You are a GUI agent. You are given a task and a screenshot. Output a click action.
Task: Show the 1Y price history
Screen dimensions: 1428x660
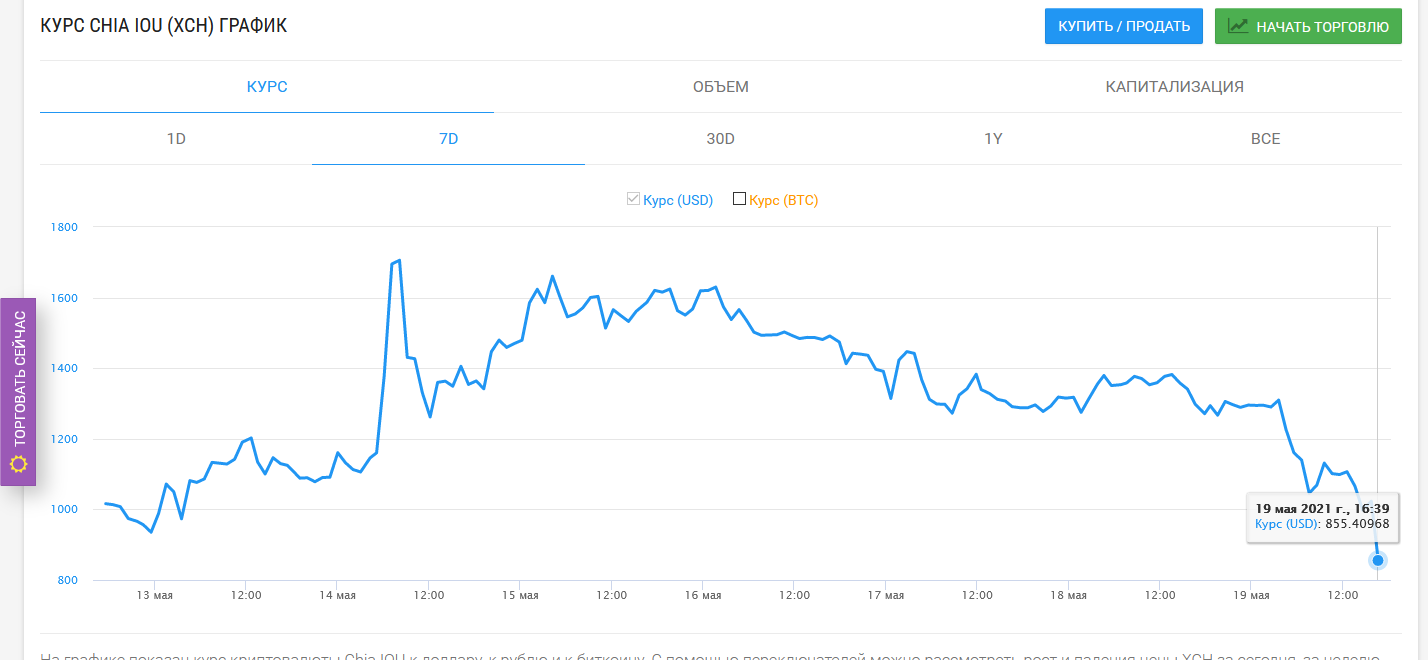point(993,139)
